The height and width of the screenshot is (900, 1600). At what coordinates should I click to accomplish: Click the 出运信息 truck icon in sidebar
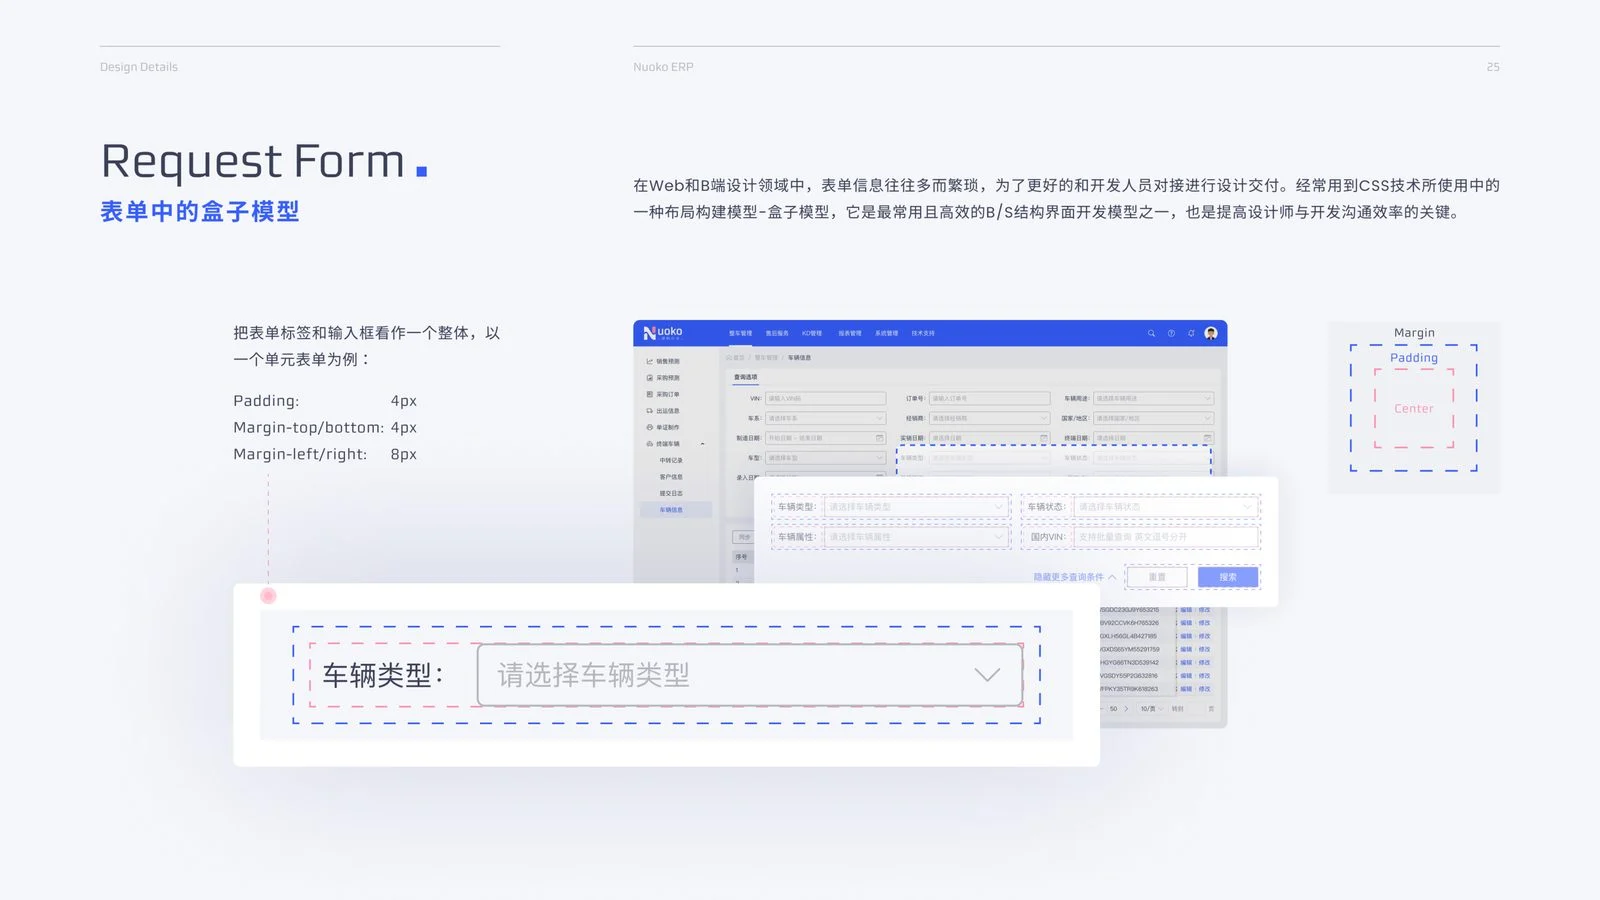click(x=649, y=411)
